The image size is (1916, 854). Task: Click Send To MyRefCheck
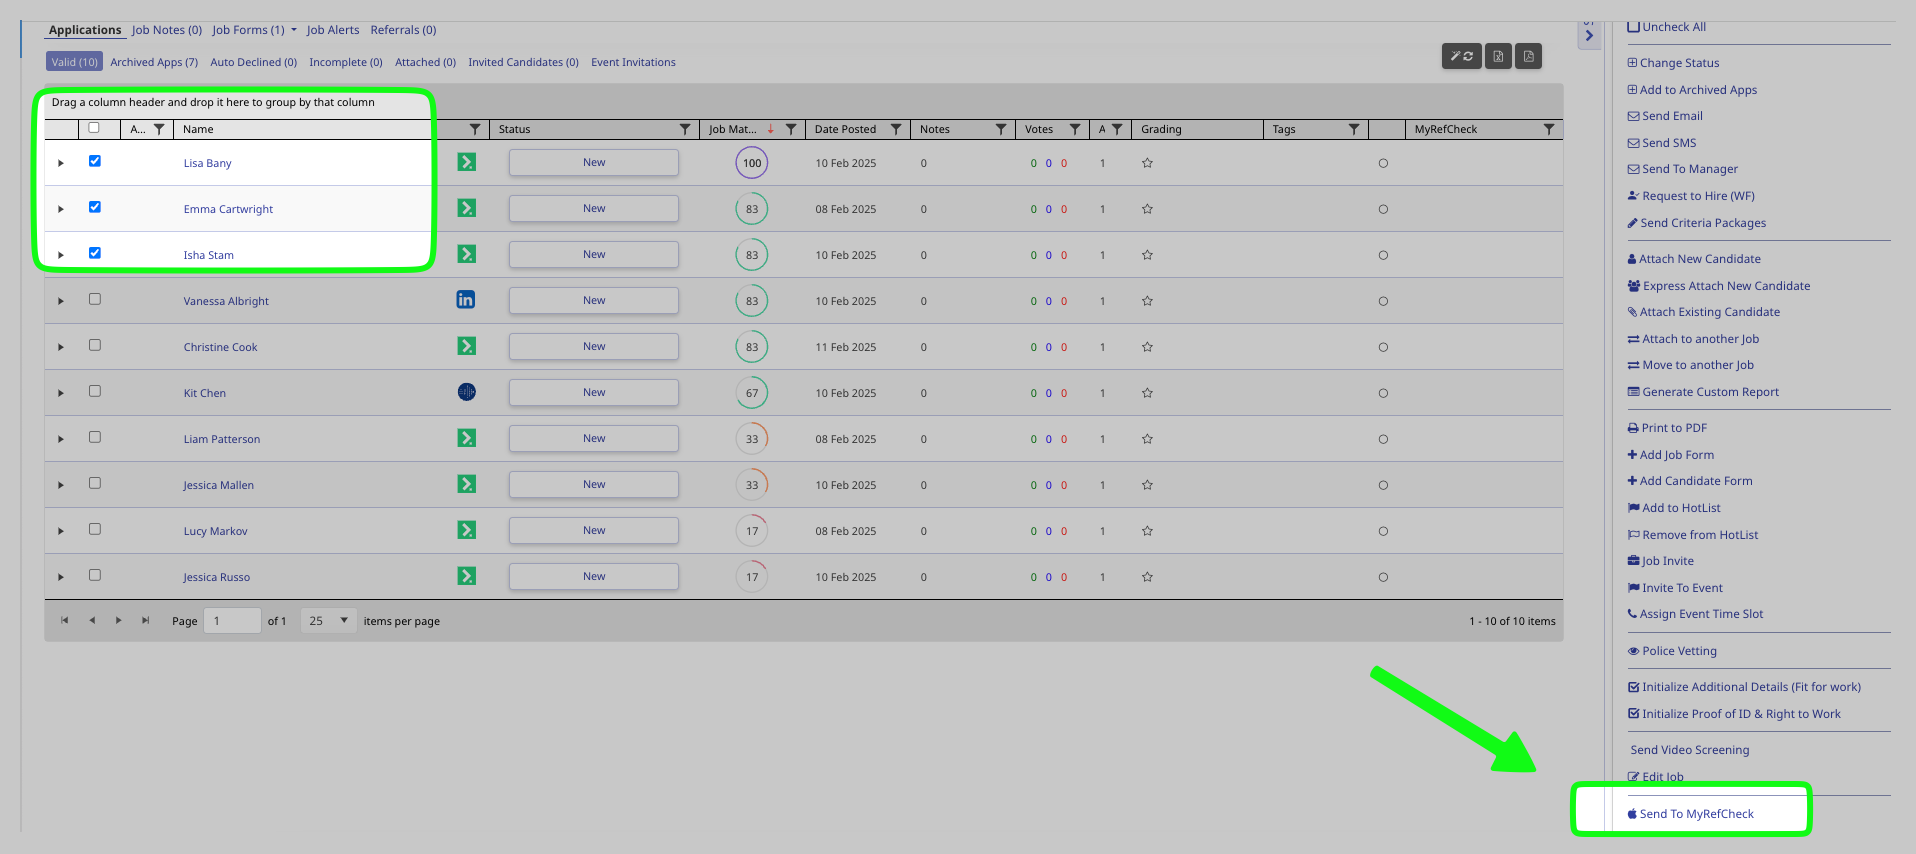(1691, 814)
